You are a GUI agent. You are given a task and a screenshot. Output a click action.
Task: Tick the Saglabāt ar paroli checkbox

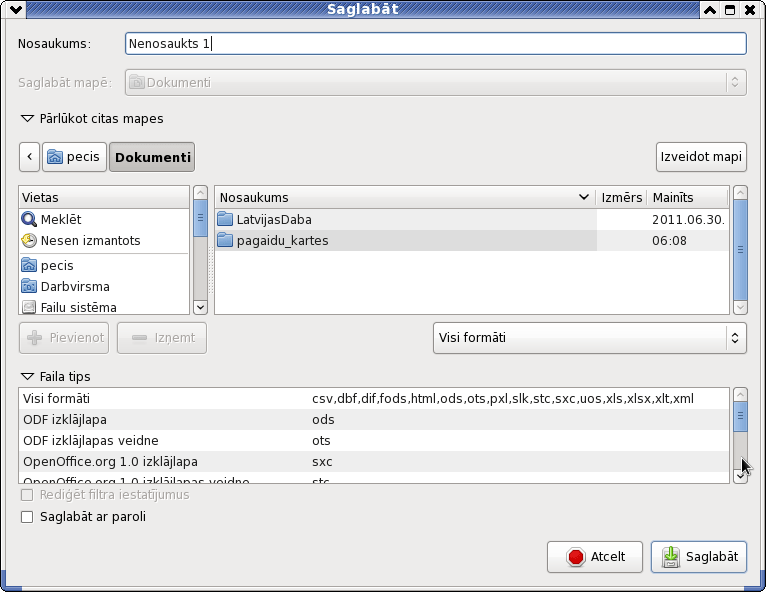coord(27,517)
